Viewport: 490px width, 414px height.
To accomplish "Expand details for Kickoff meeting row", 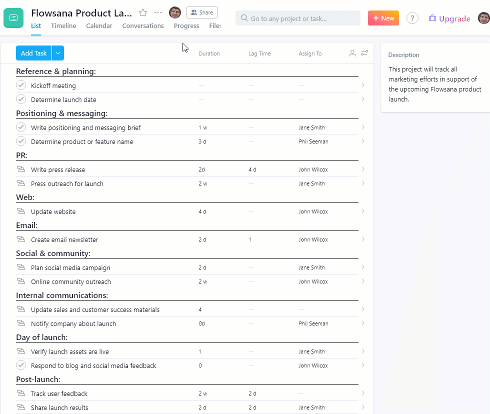I will coord(363,85).
